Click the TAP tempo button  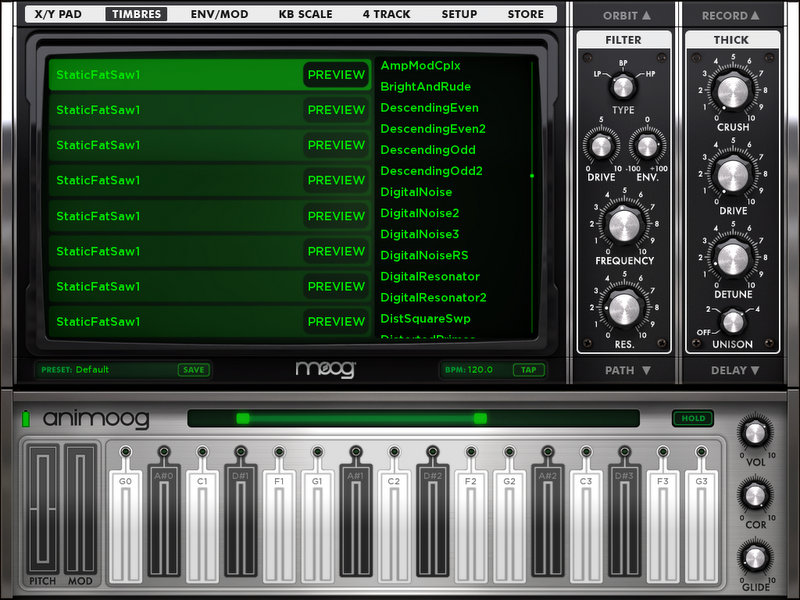pyautogui.click(x=529, y=370)
